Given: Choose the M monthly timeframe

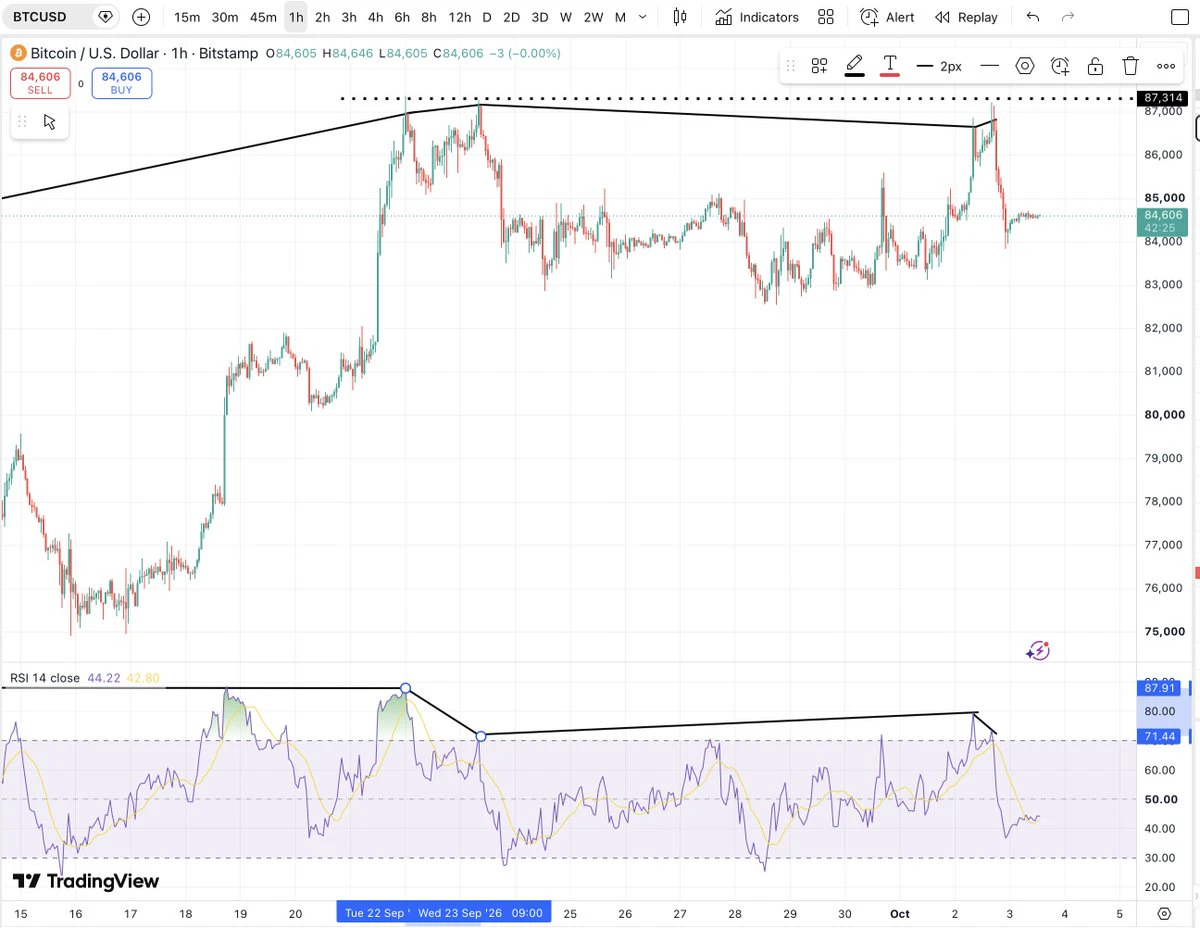Looking at the screenshot, I should pos(620,17).
